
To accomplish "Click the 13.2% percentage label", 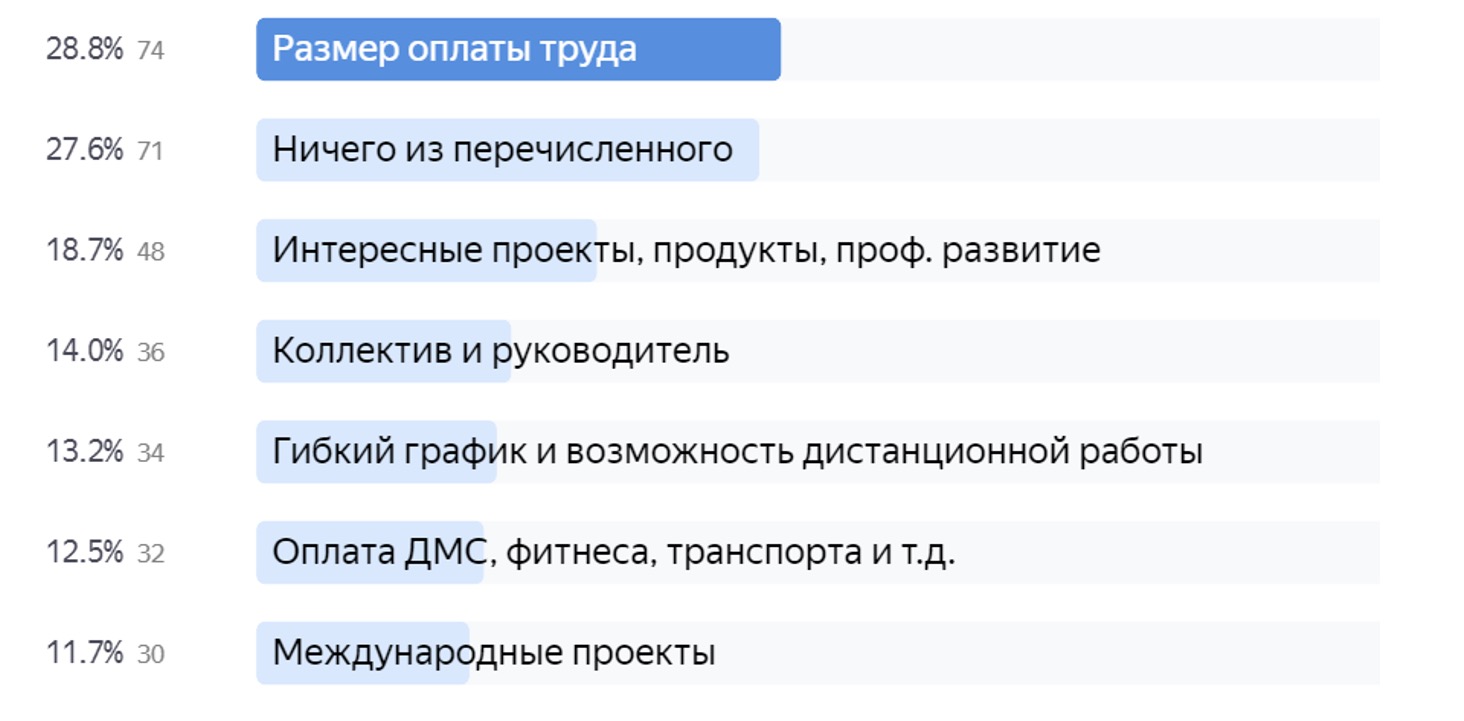I will click(x=85, y=452).
